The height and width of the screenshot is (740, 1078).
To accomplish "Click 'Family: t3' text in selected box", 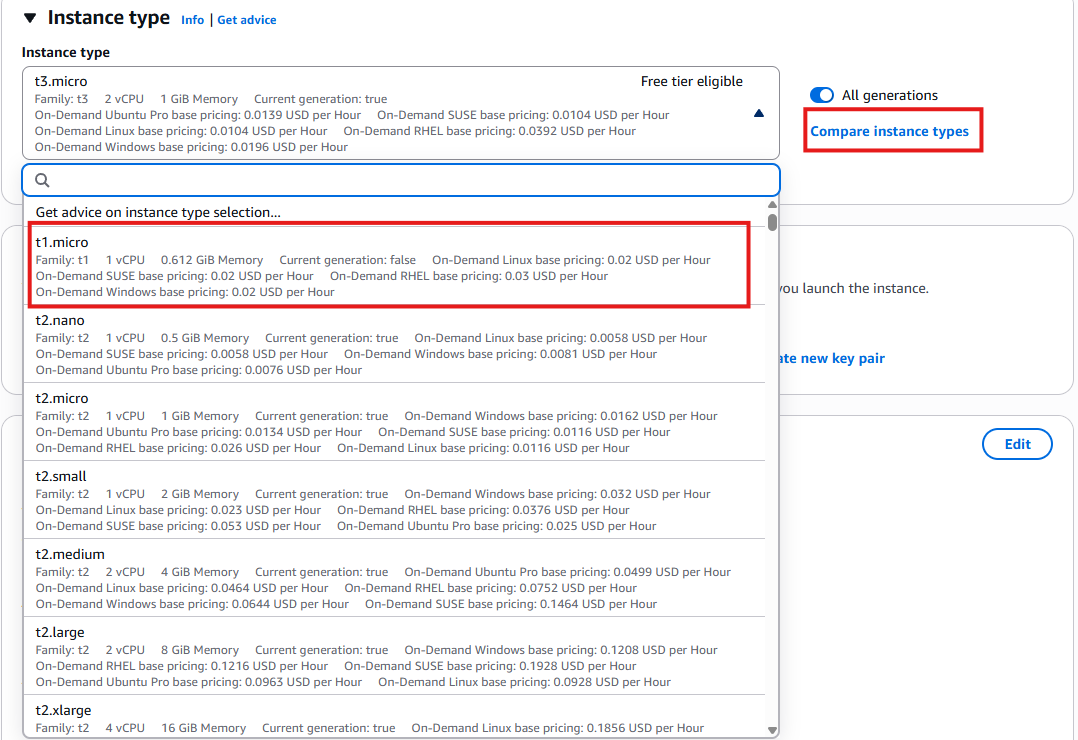I will click(x=61, y=99).
